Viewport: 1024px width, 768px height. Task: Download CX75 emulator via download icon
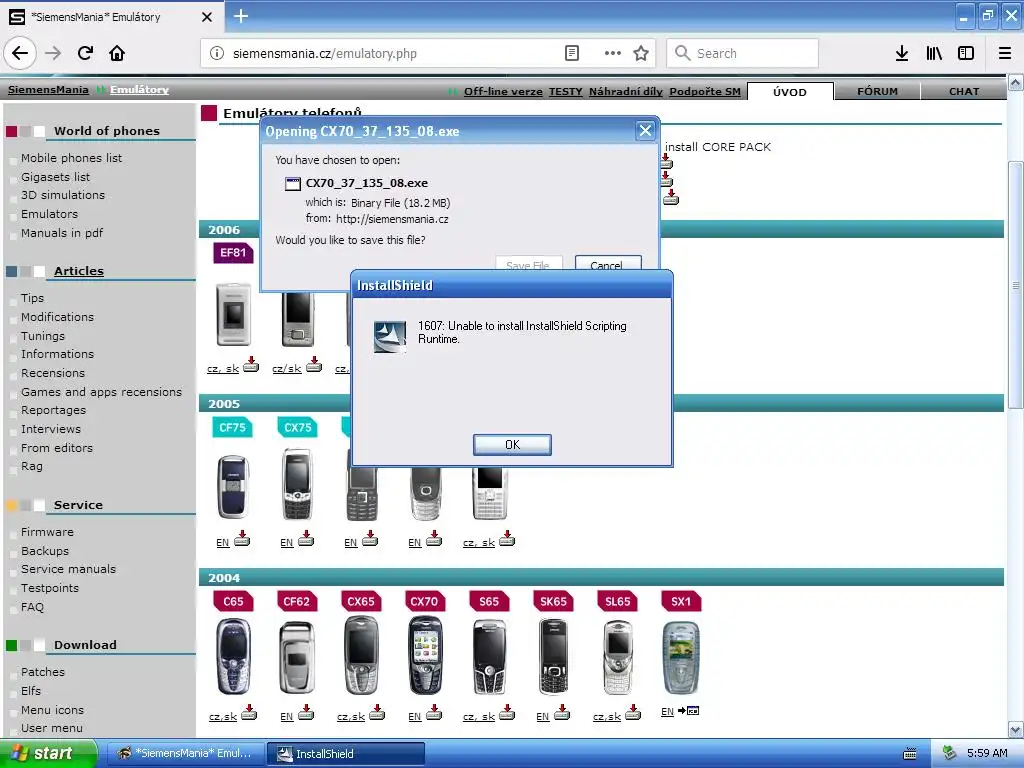306,539
